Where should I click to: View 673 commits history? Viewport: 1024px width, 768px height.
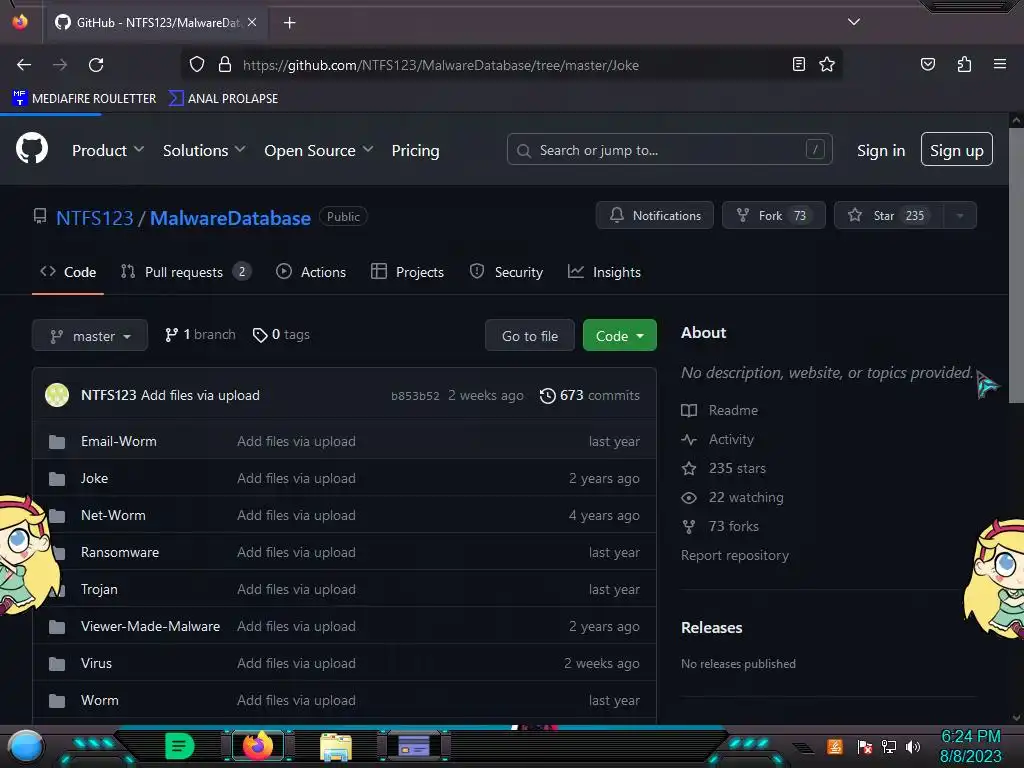[x=590, y=395]
